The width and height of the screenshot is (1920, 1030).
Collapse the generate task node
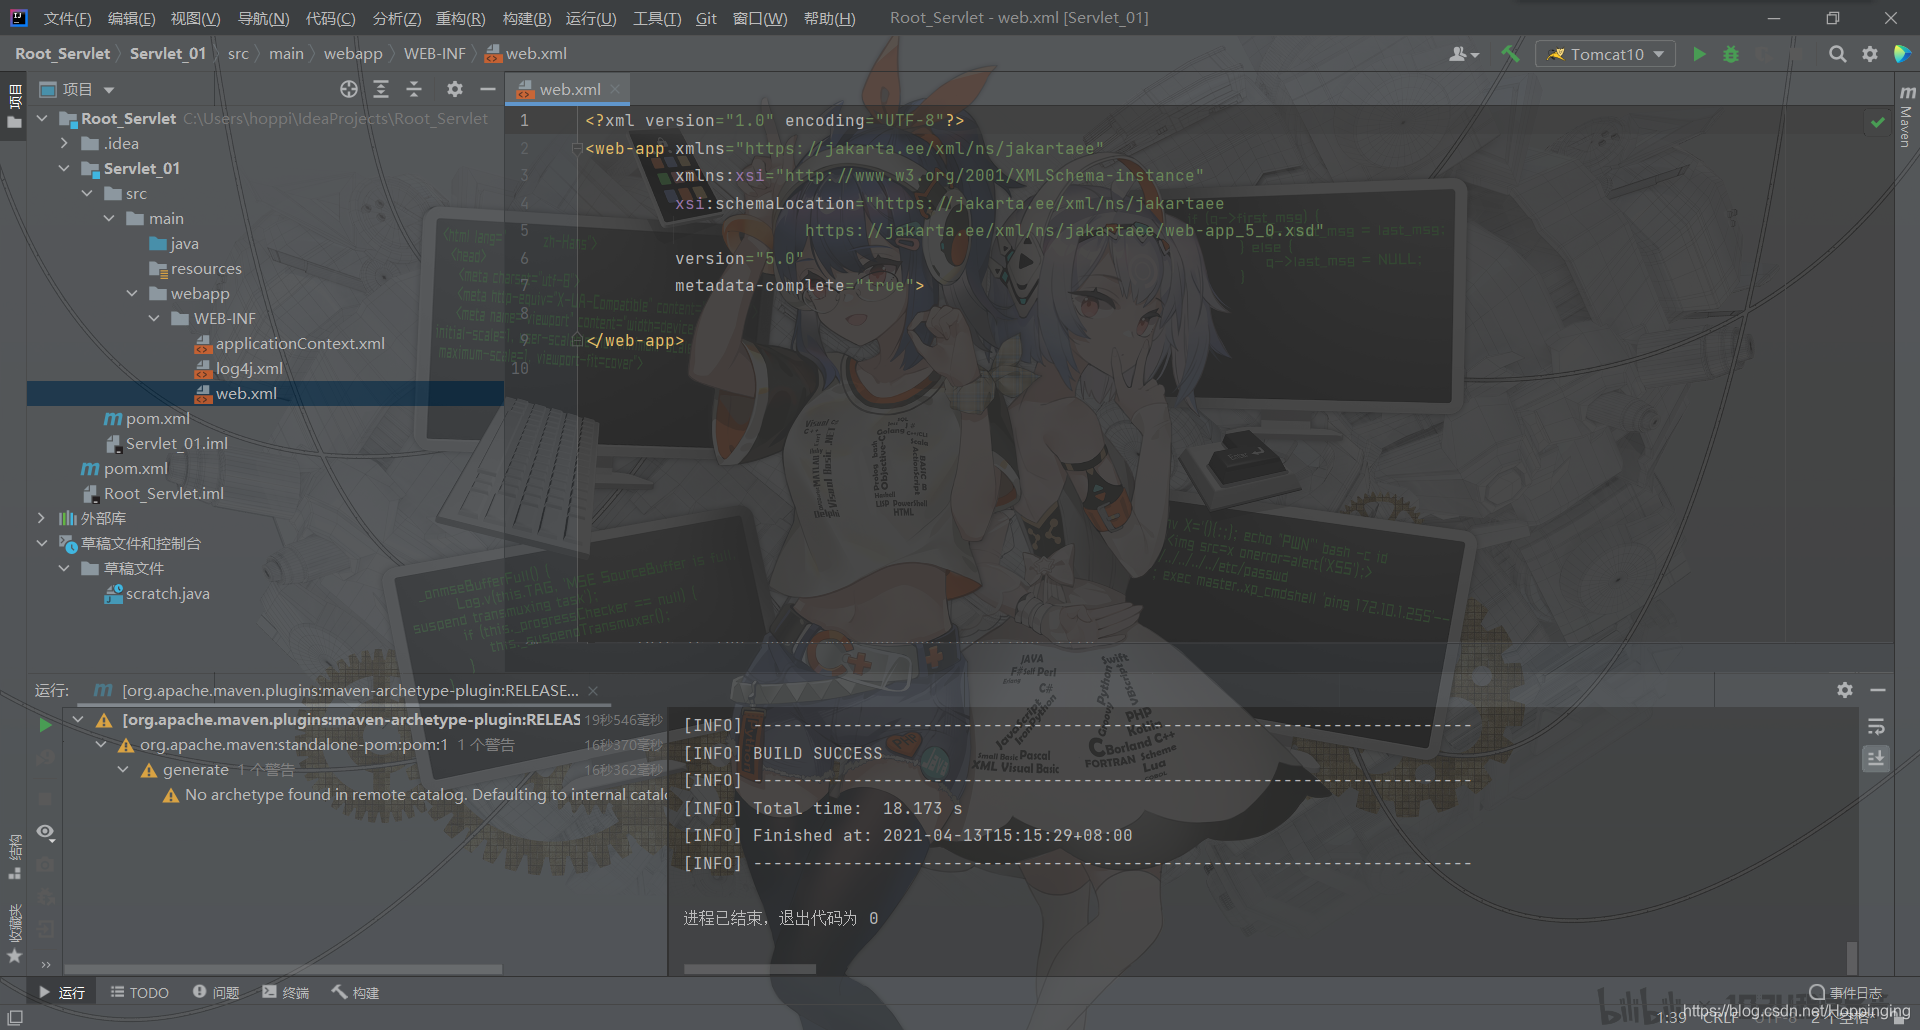pyautogui.click(x=123, y=770)
